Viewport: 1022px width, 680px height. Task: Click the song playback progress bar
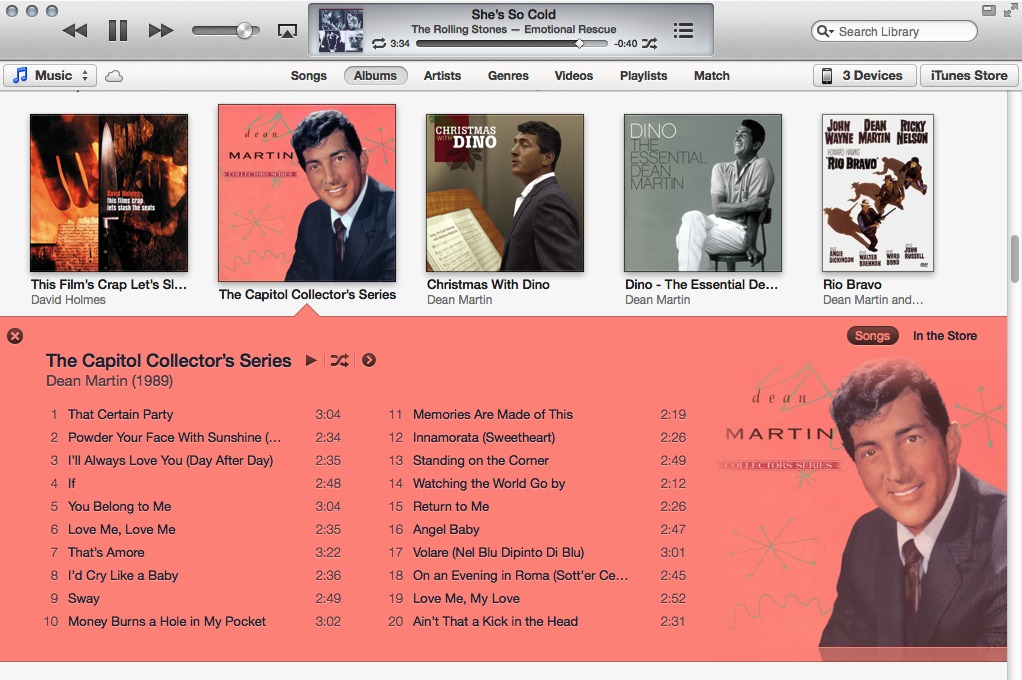pos(512,44)
